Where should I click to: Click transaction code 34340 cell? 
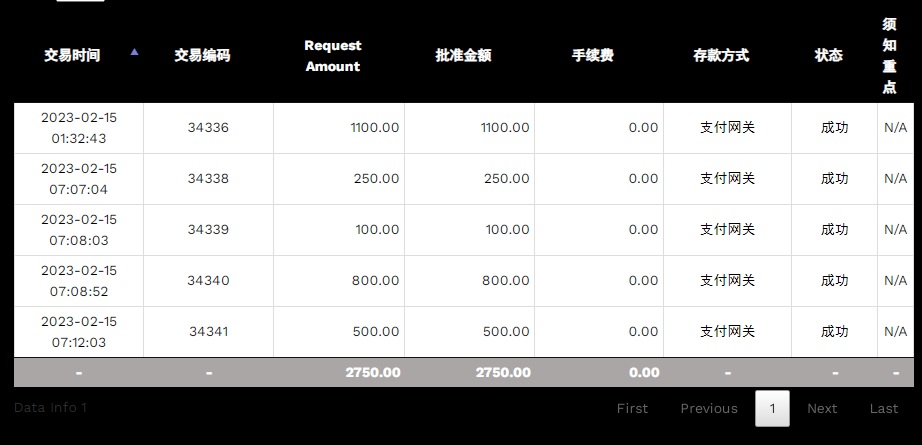pos(208,281)
